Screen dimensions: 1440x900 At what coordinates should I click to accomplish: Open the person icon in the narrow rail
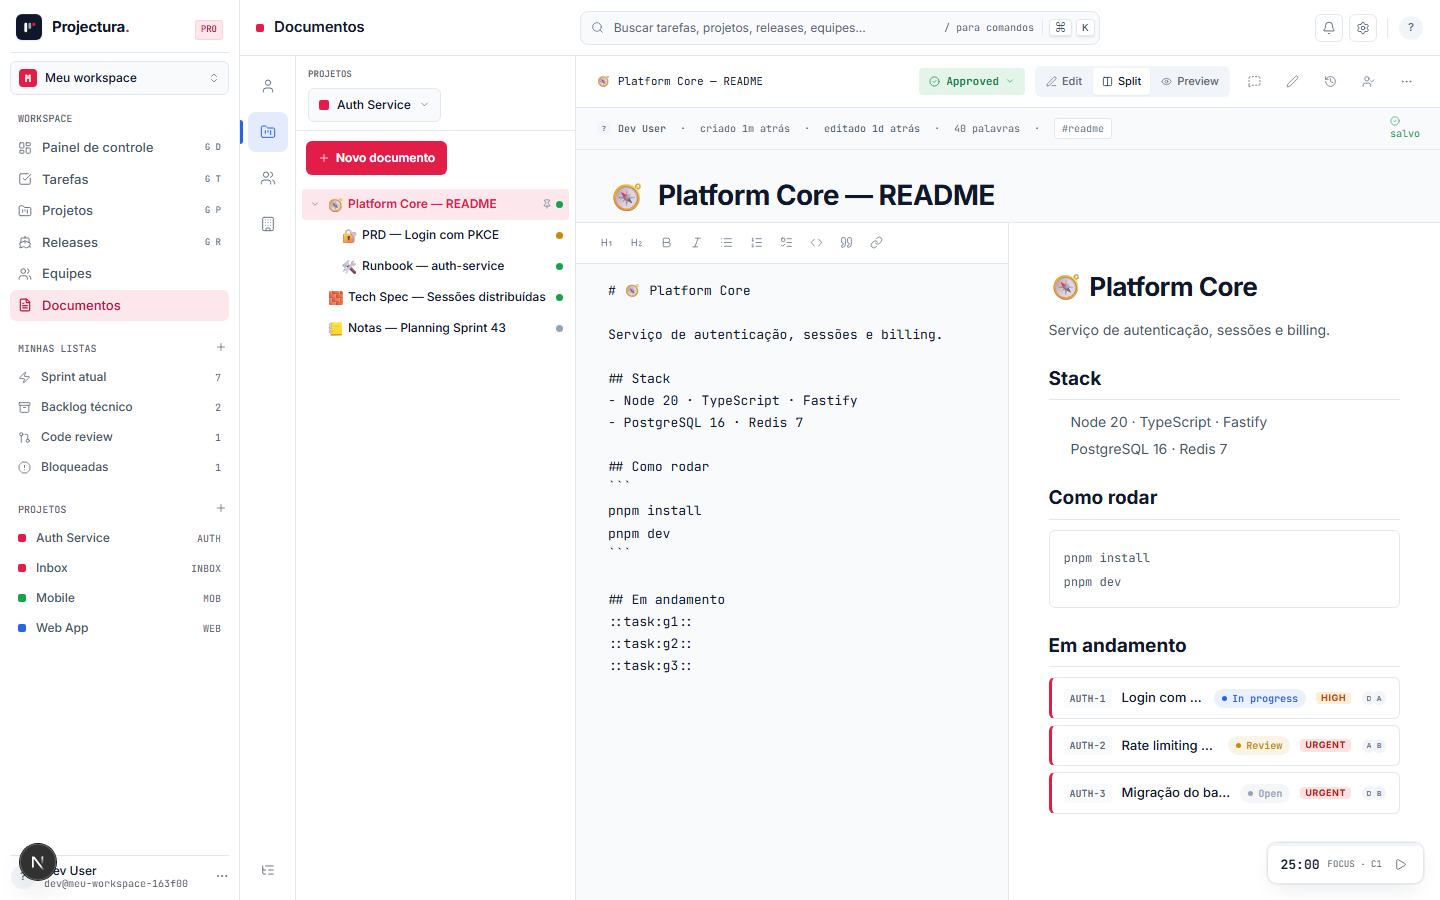tap(268, 86)
